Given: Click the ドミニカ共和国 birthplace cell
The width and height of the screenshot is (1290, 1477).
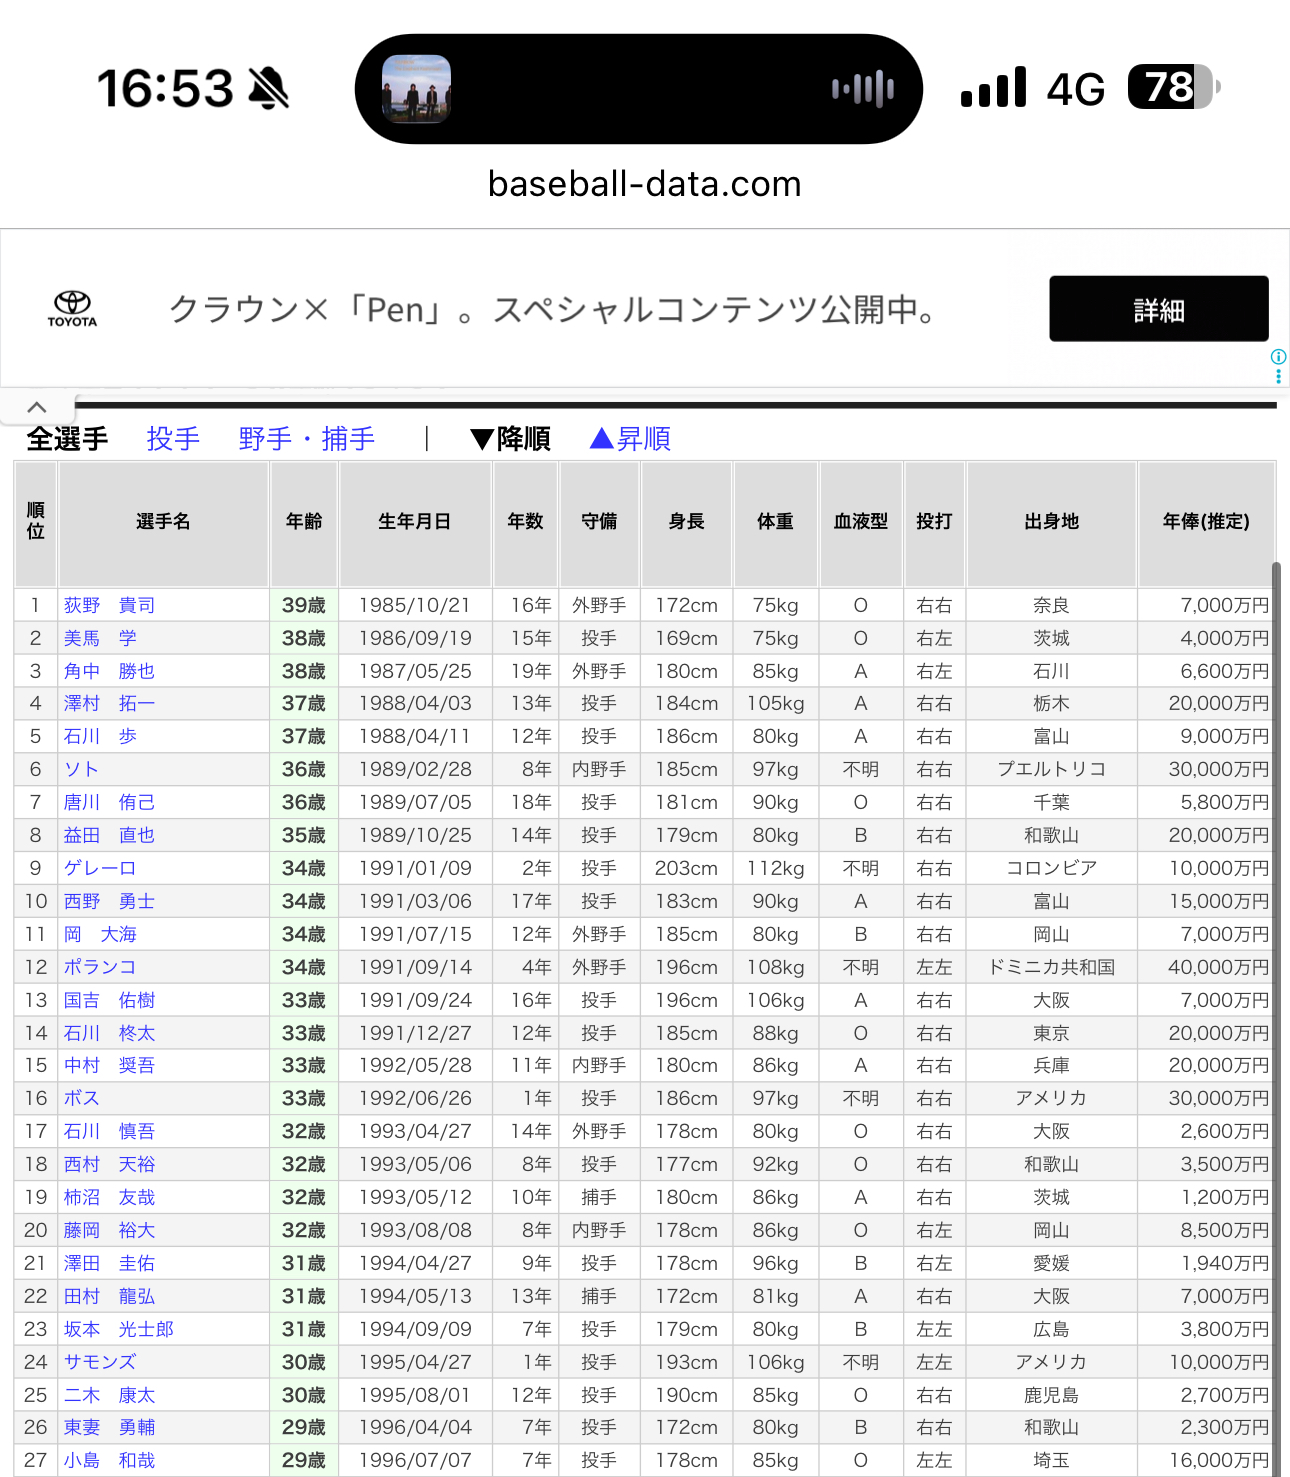Looking at the screenshot, I should tap(1052, 967).
